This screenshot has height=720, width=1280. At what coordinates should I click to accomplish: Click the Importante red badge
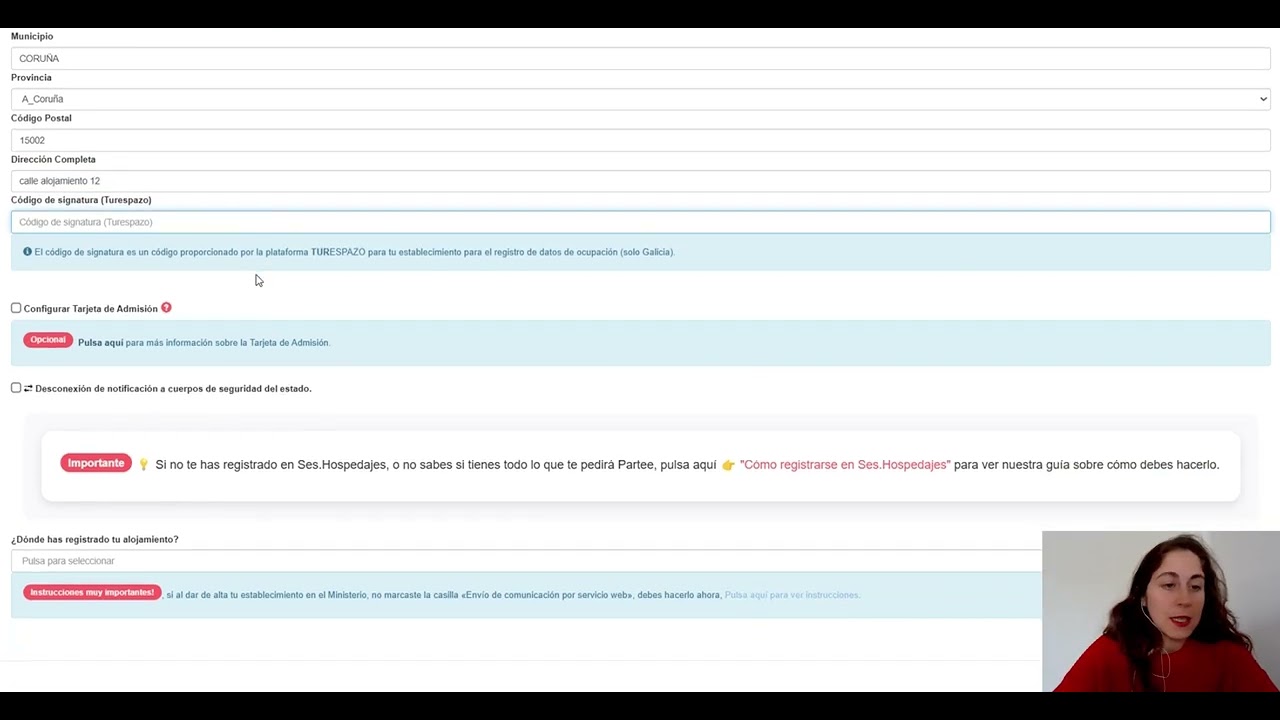point(96,463)
